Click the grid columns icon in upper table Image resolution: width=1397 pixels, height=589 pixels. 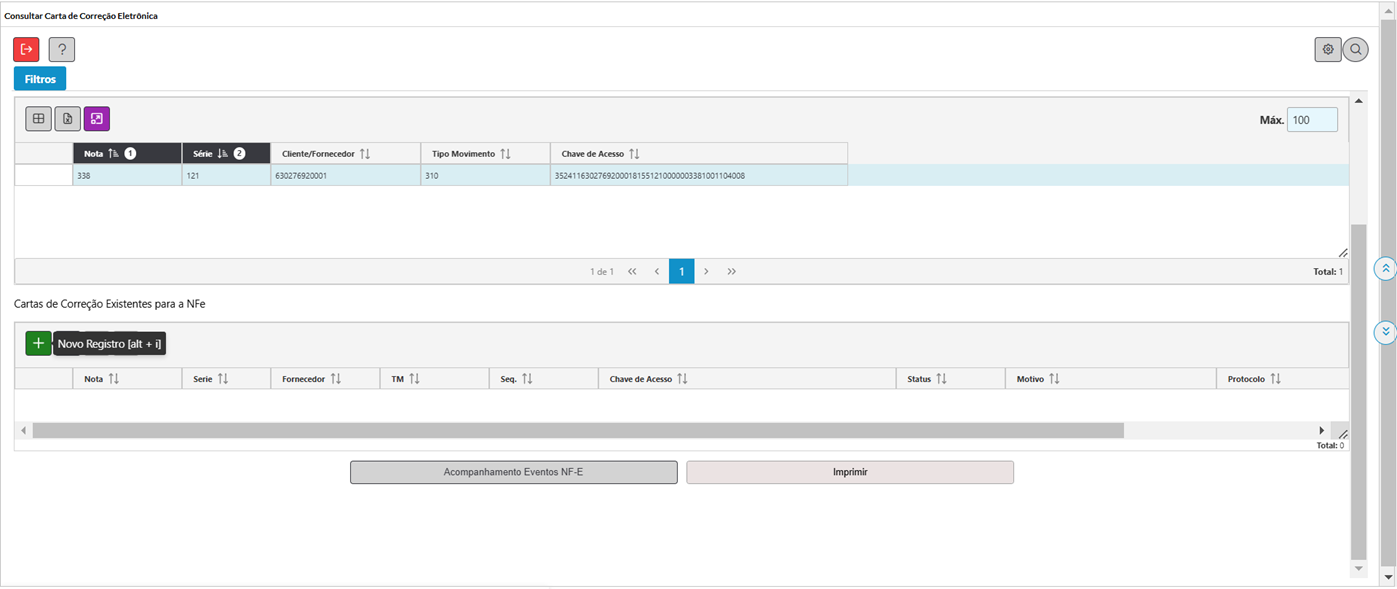click(38, 119)
